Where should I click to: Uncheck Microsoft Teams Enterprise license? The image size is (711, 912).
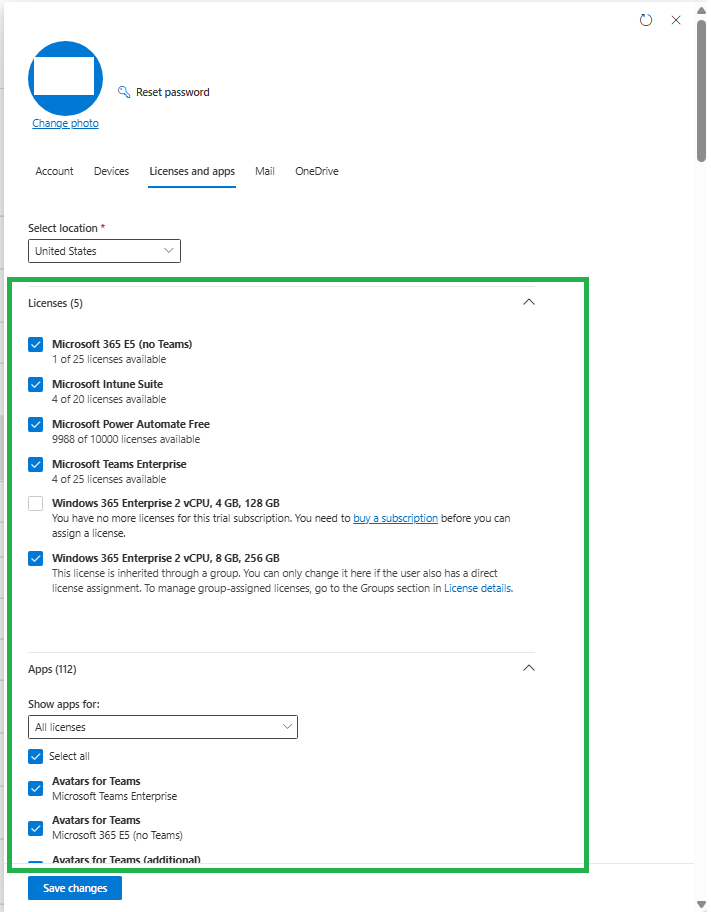click(x=35, y=465)
